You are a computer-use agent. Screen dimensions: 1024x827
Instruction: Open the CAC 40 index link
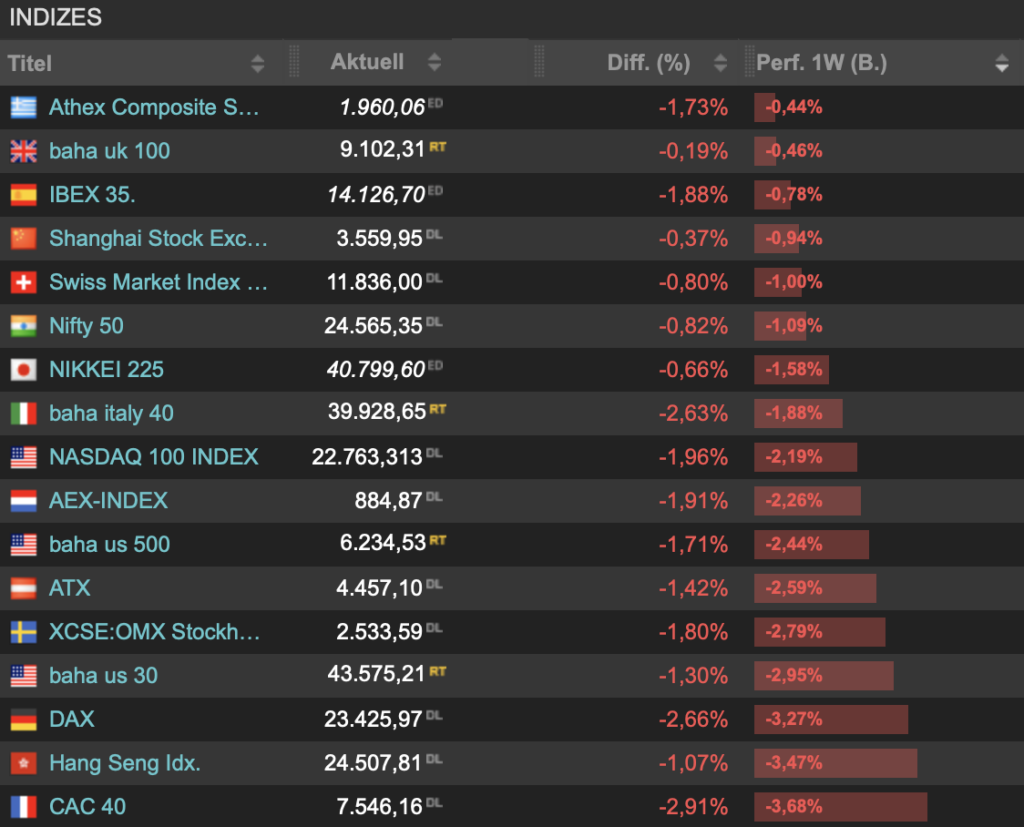point(88,807)
